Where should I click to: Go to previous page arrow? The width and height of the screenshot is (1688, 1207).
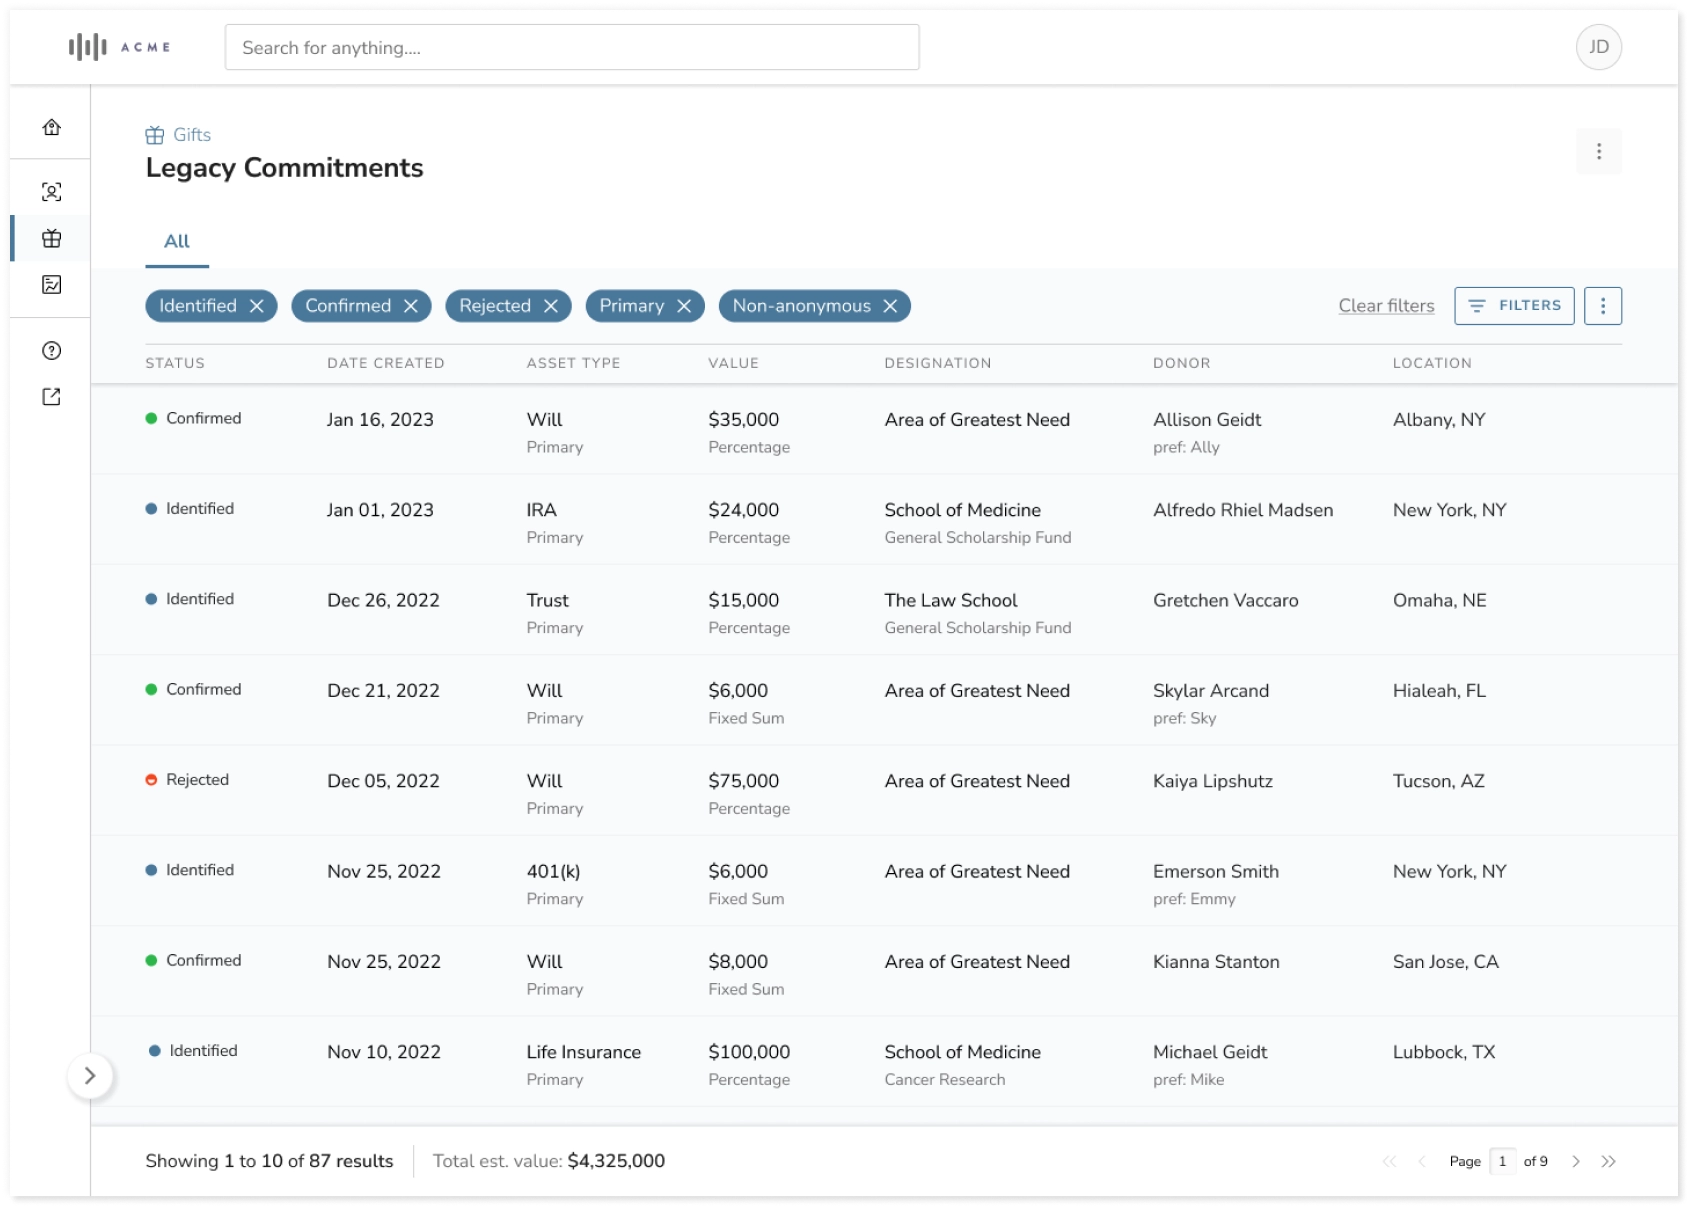tap(1421, 1161)
